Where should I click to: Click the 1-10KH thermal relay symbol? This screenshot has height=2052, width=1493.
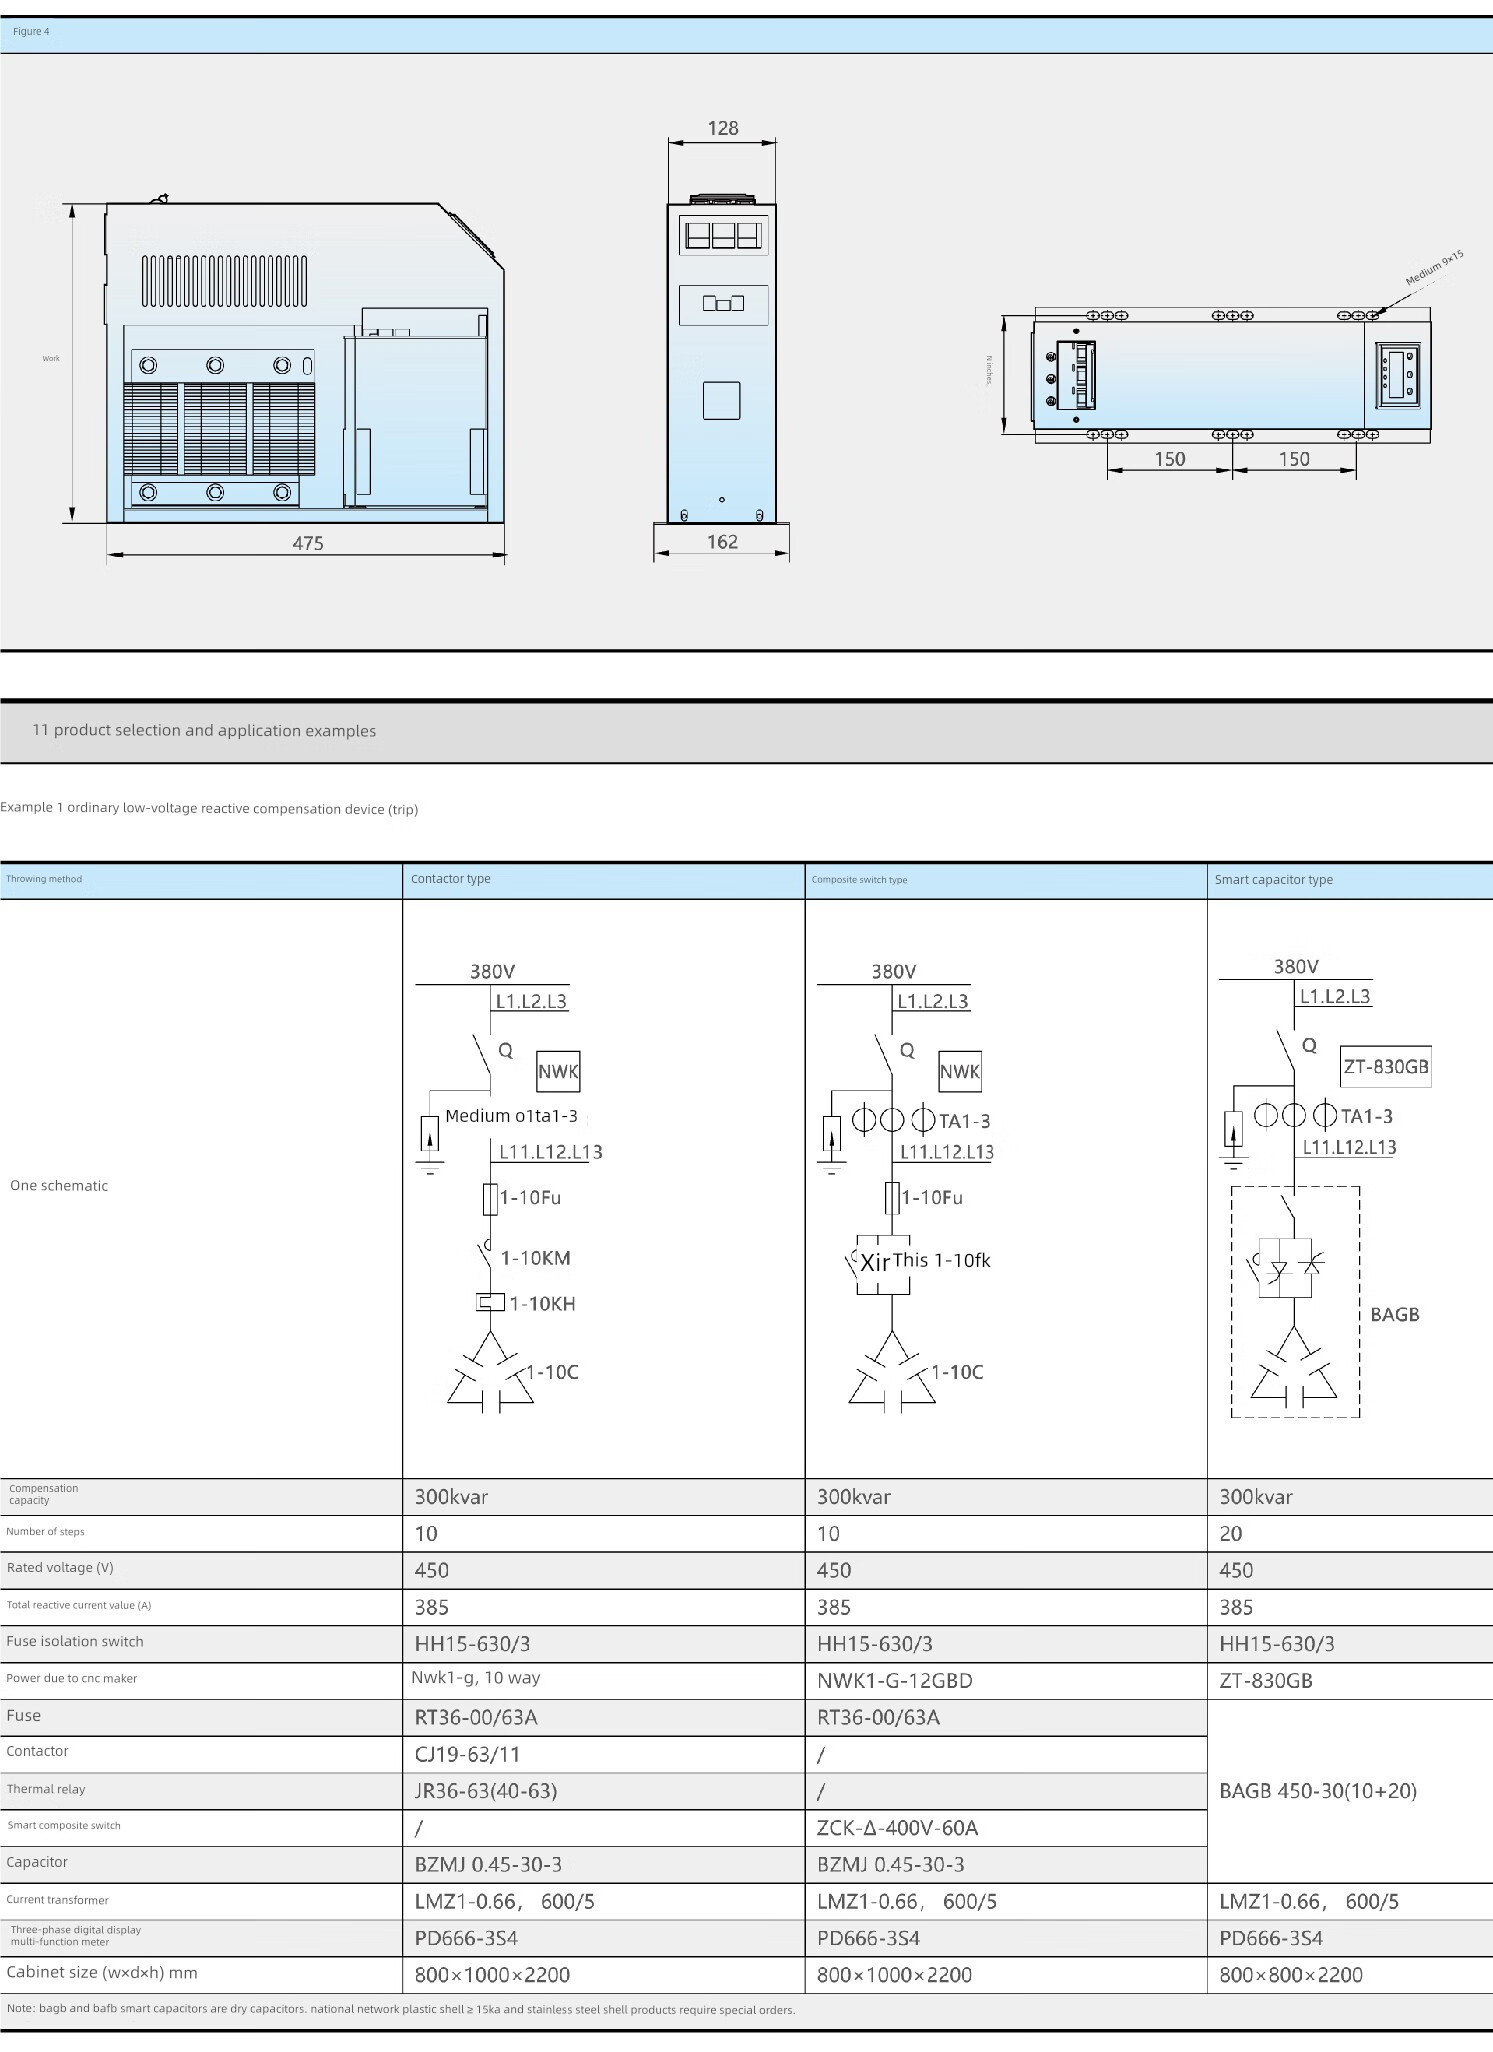coord(490,1302)
